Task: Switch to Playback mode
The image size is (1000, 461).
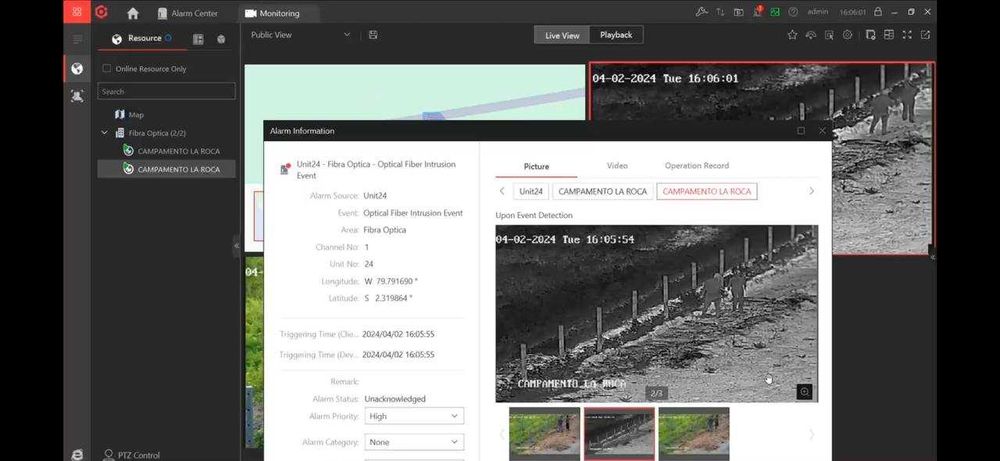Action: coord(616,35)
